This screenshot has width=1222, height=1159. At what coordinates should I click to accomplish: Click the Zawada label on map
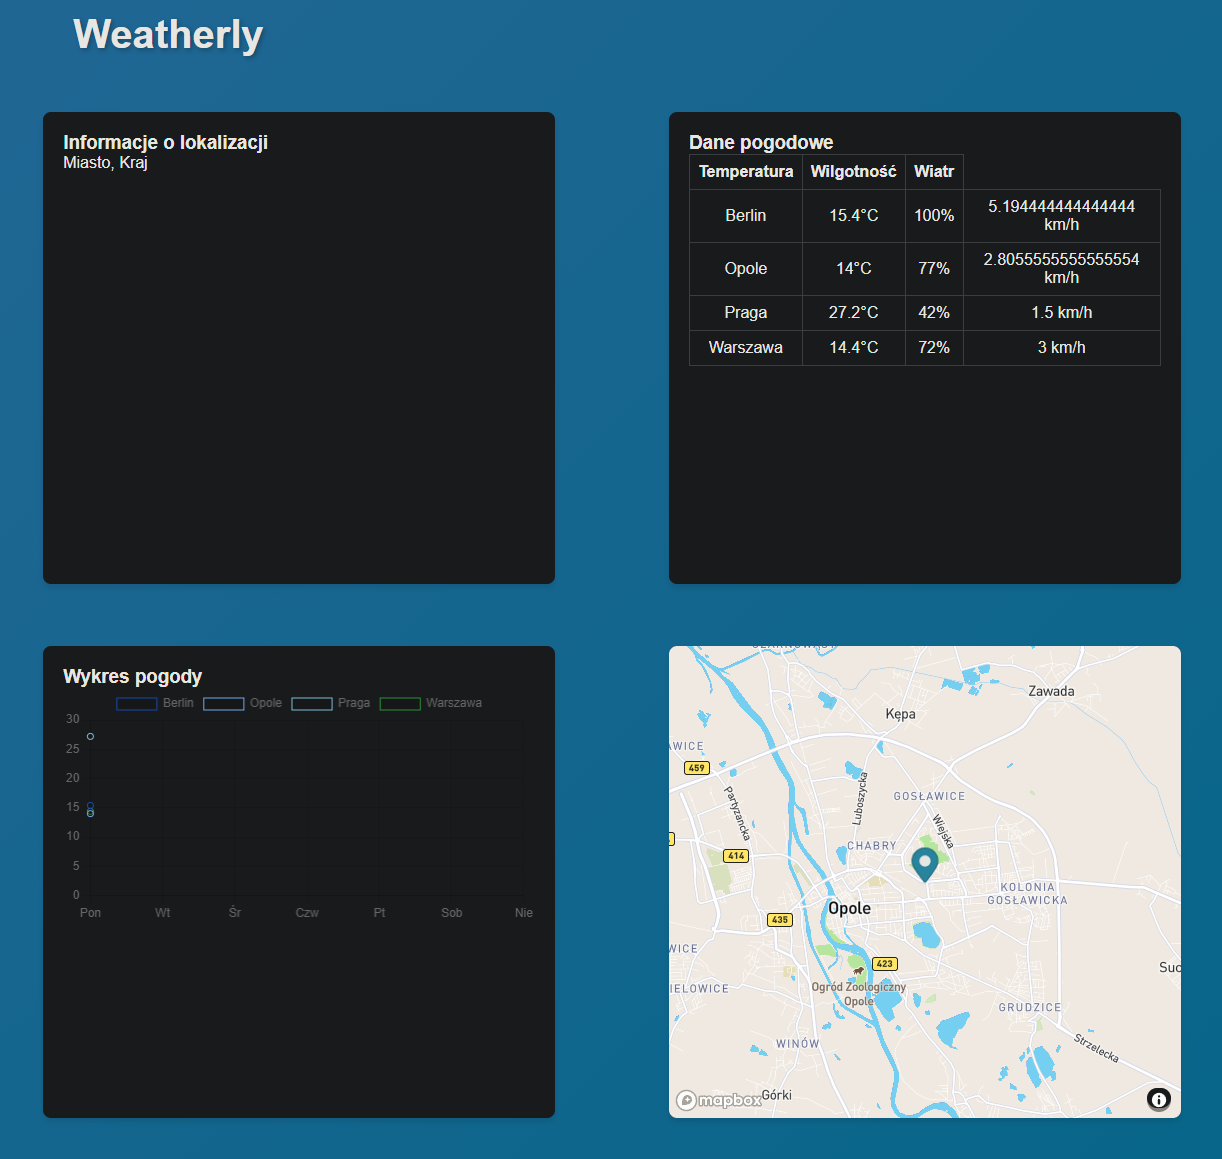point(1051,691)
